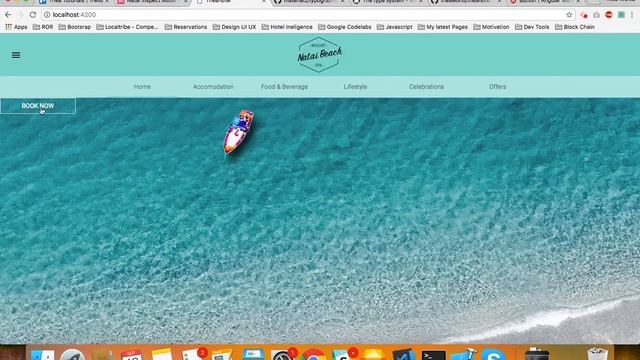Open the Reservations bookmarks folder
This screenshot has width=640, height=360.
point(186,27)
